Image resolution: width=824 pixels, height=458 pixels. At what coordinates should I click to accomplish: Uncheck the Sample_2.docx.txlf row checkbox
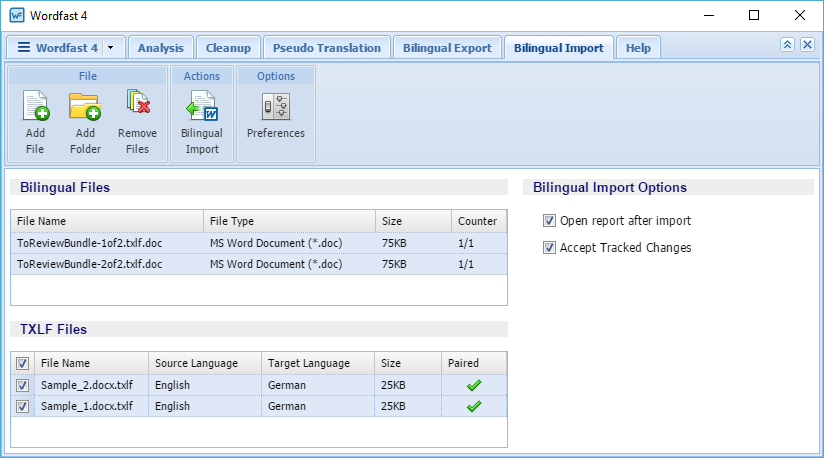(22, 386)
